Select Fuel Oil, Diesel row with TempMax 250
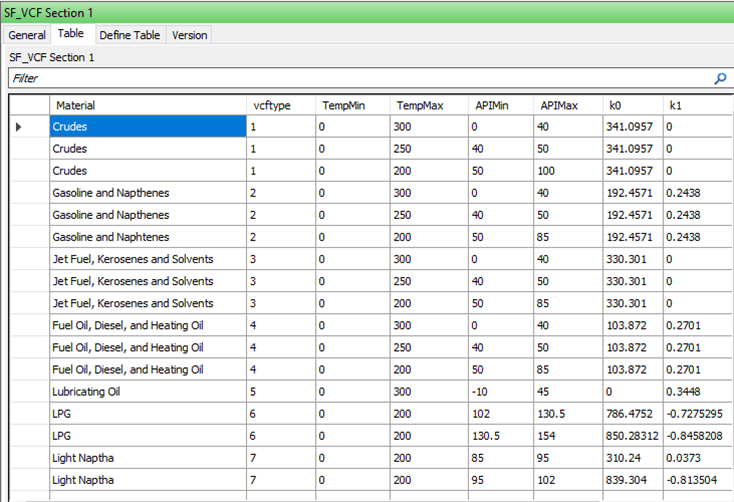 coord(148,347)
